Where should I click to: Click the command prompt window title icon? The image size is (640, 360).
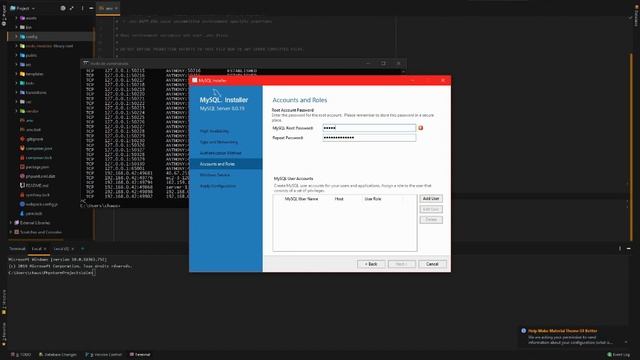pyautogui.click(x=86, y=63)
